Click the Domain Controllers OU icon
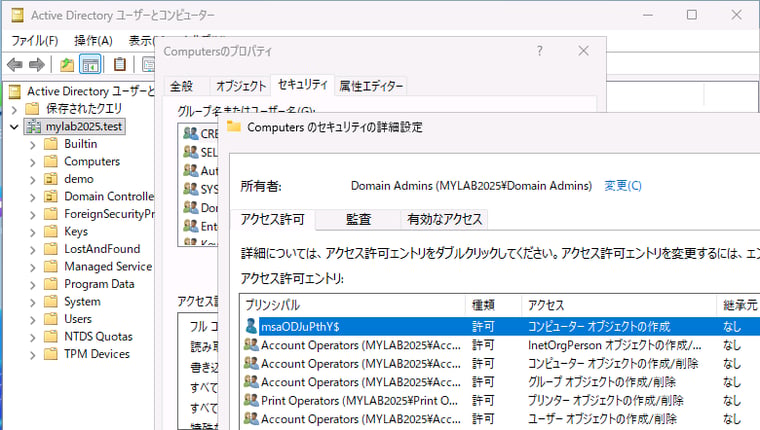Viewport: 760px width, 430px height. 51,196
